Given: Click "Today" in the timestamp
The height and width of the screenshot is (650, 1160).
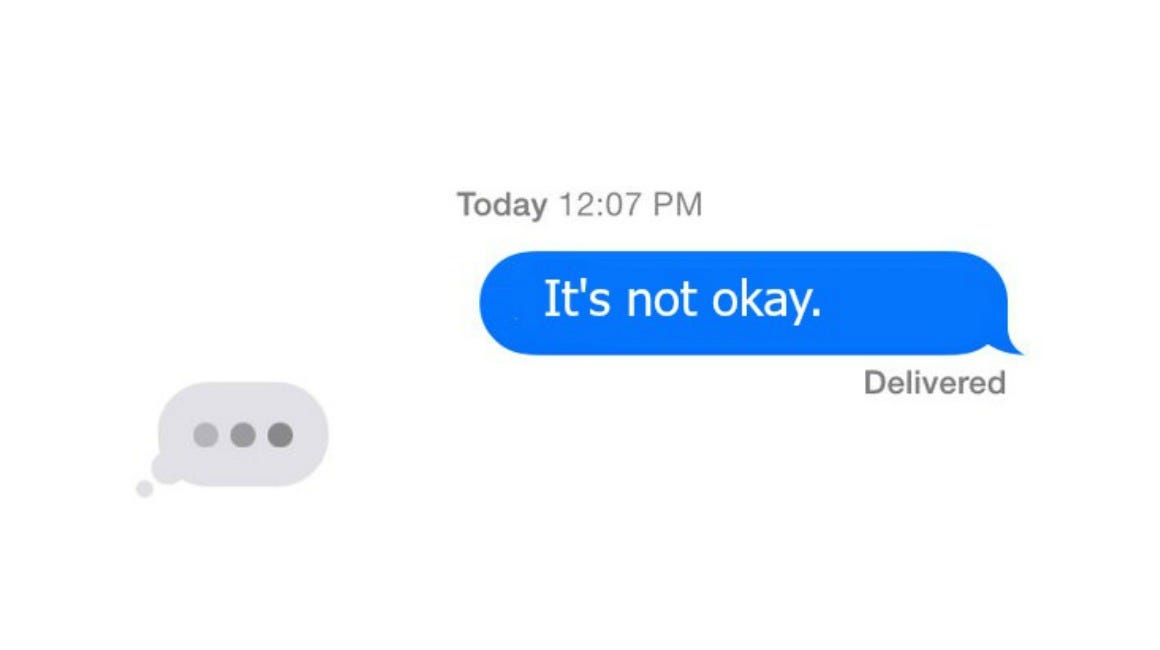Looking at the screenshot, I should point(502,205).
